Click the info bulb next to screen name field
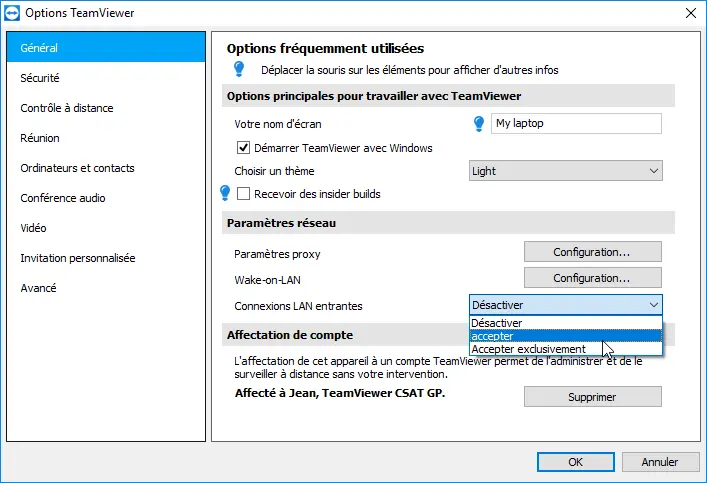This screenshot has height=483, width=707. pyautogui.click(x=479, y=124)
